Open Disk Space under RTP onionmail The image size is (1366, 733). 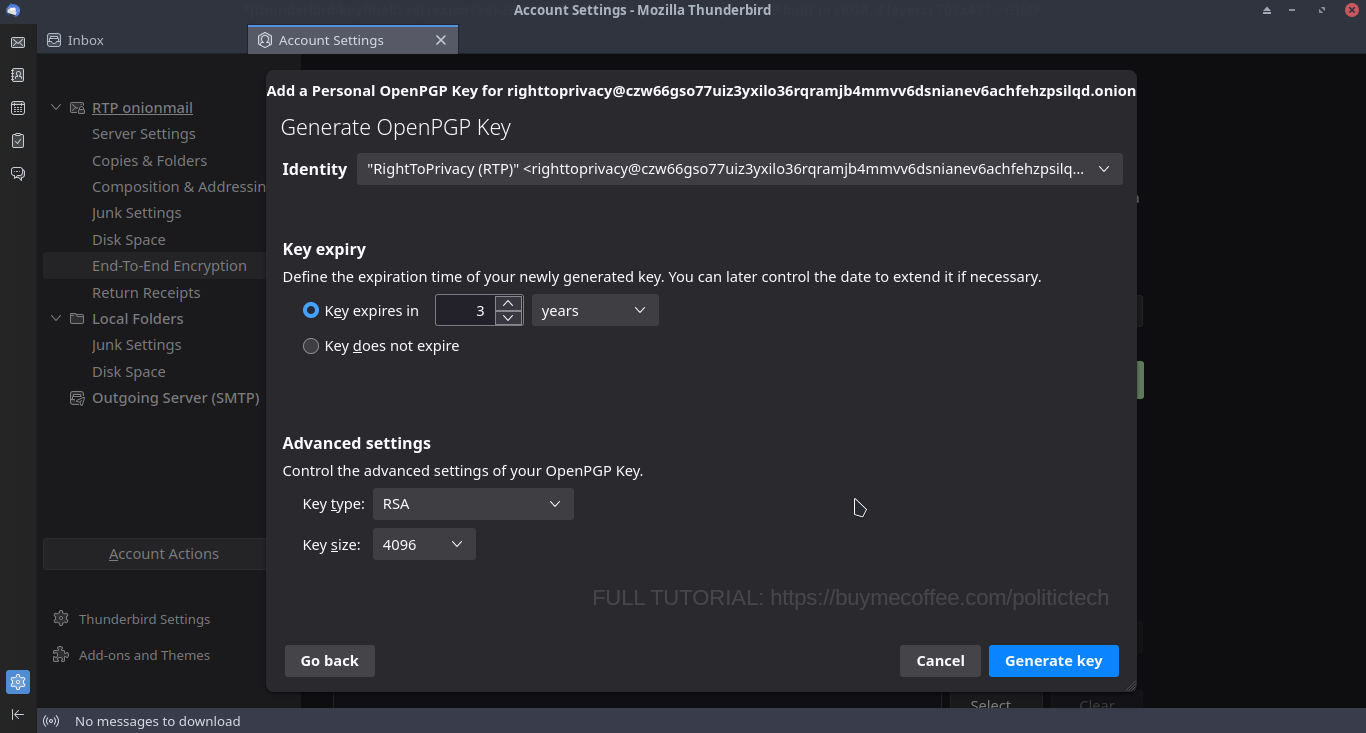[129, 240]
